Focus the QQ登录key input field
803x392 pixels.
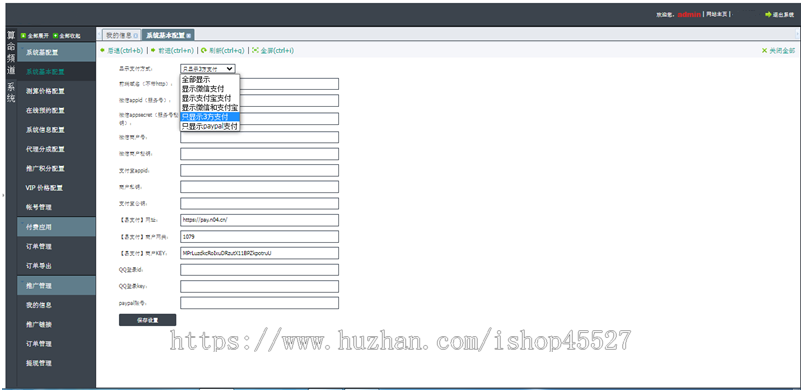(259, 286)
